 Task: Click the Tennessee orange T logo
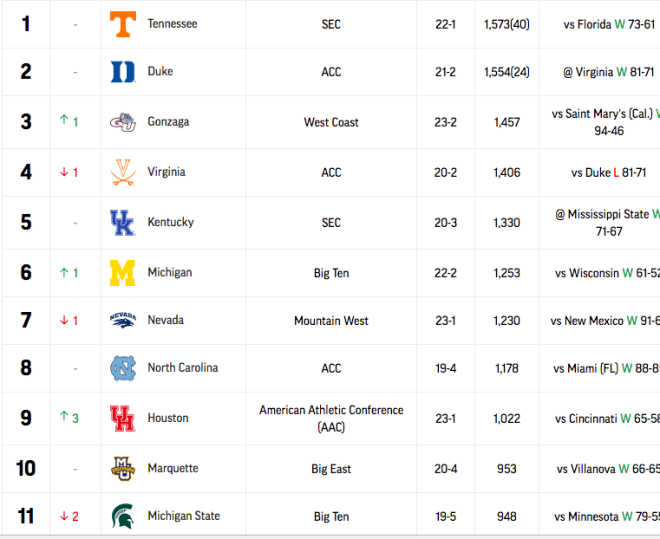[123, 24]
